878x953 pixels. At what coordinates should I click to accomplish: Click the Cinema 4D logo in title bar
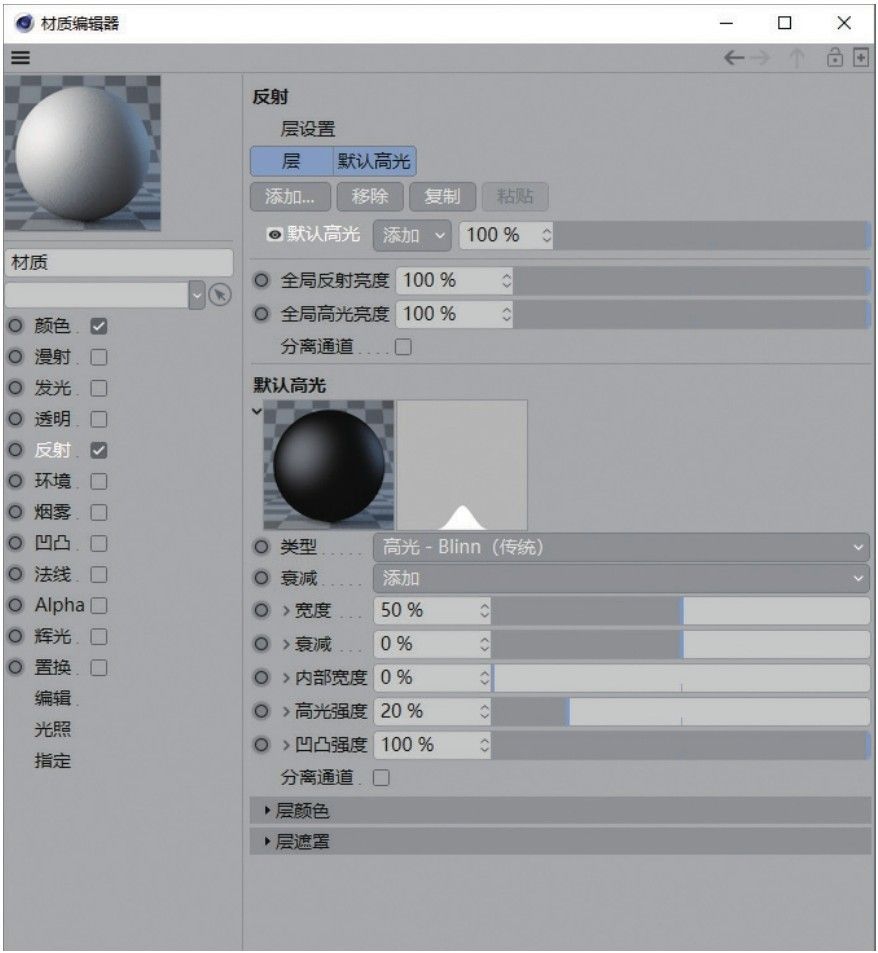click(24, 23)
